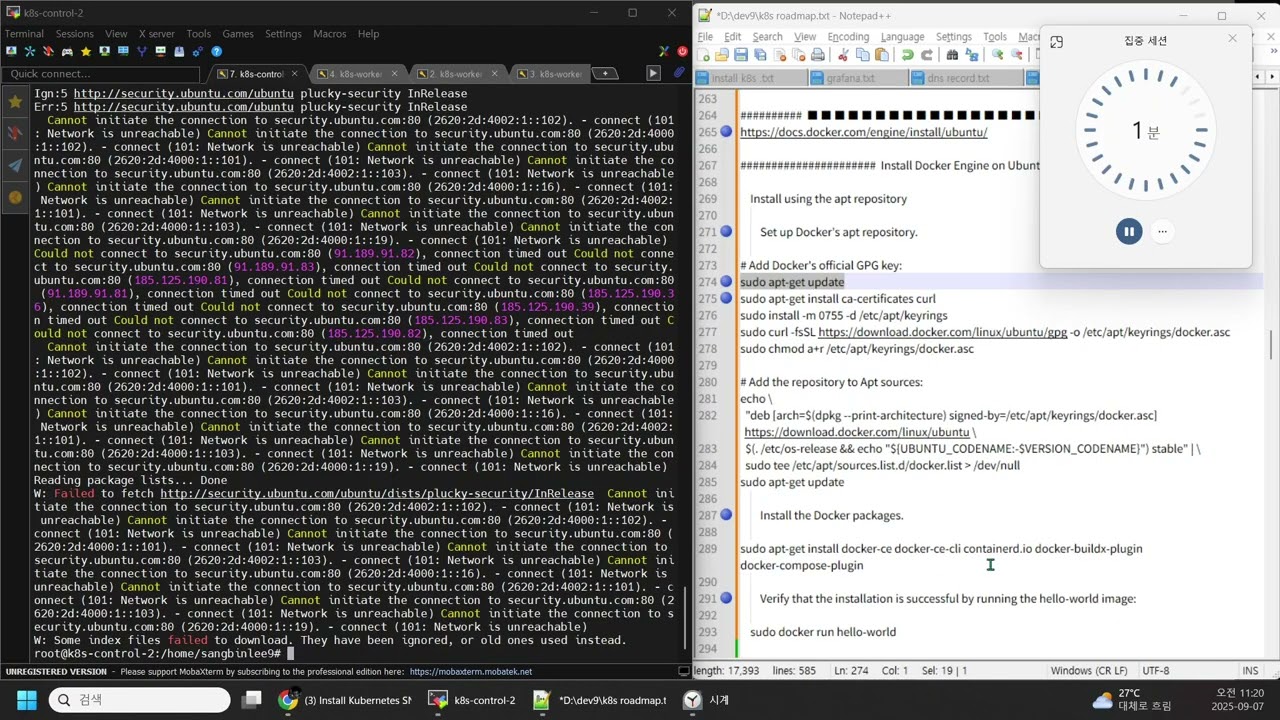Click the paperclip icon beside MobaXterm tabs
The image size is (1280, 720).
pos(679,73)
